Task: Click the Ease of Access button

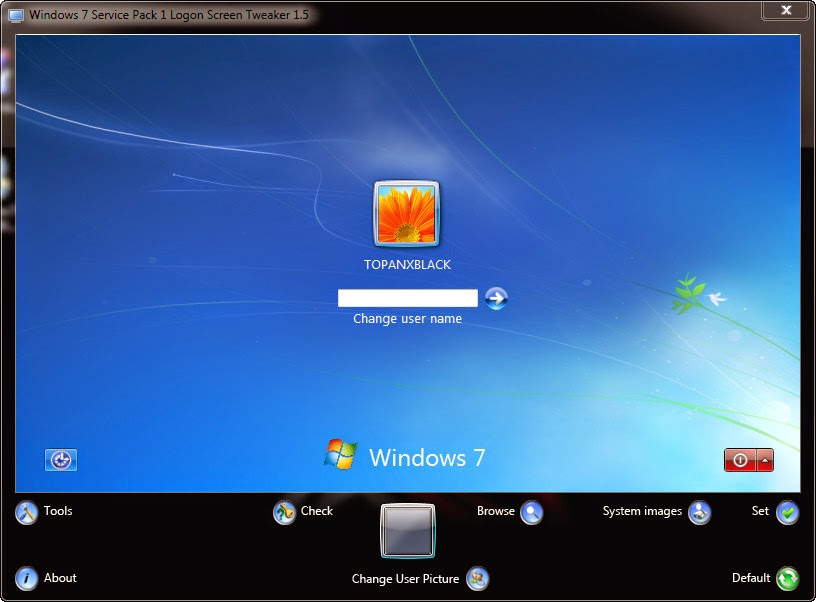Action: tap(61, 460)
